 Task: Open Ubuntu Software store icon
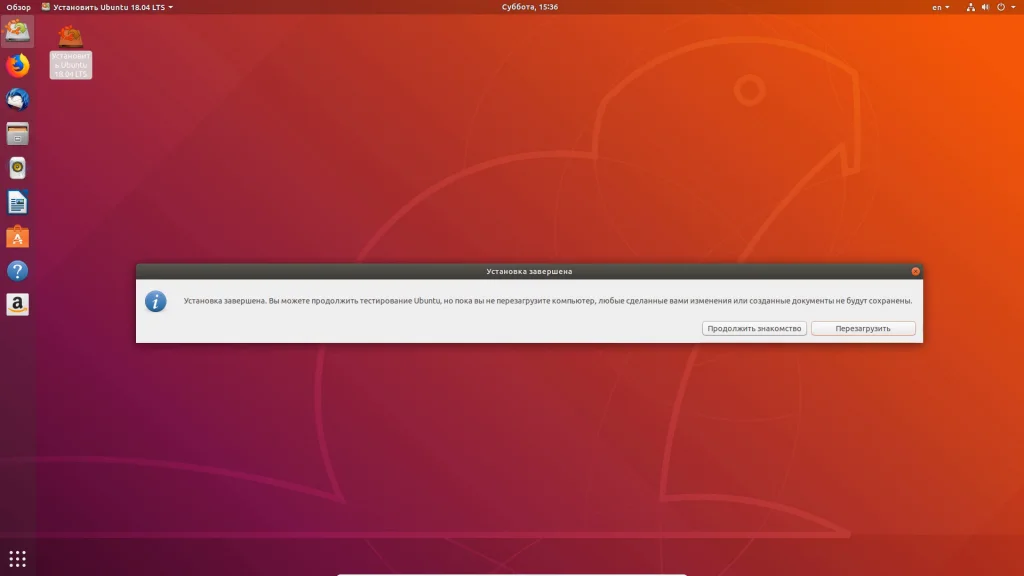pyautogui.click(x=18, y=236)
